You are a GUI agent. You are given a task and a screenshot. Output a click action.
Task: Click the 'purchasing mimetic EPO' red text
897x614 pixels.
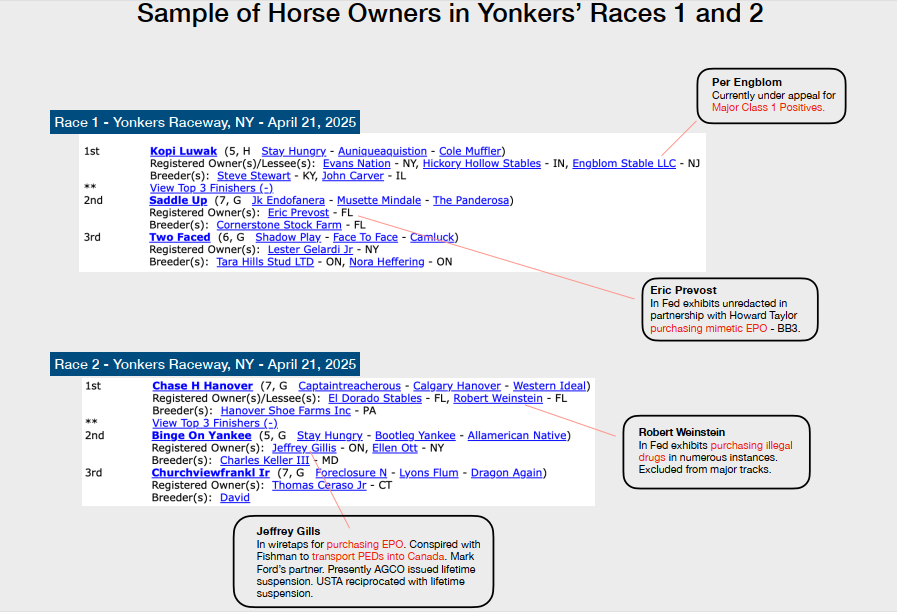click(708, 328)
